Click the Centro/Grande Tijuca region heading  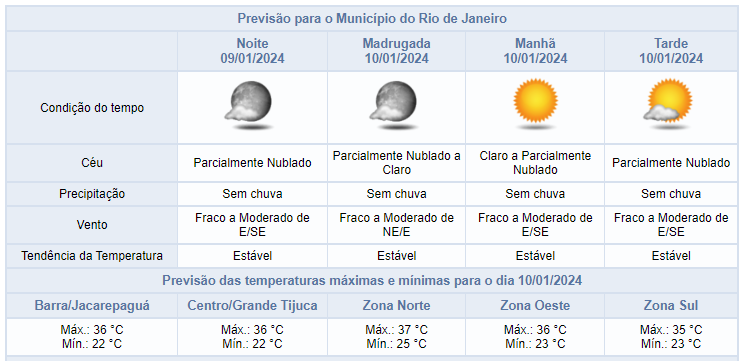[252, 306]
